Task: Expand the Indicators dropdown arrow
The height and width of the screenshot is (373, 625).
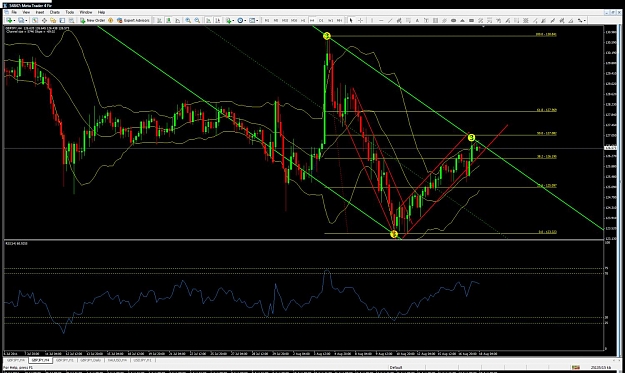Action: (x=233, y=20)
